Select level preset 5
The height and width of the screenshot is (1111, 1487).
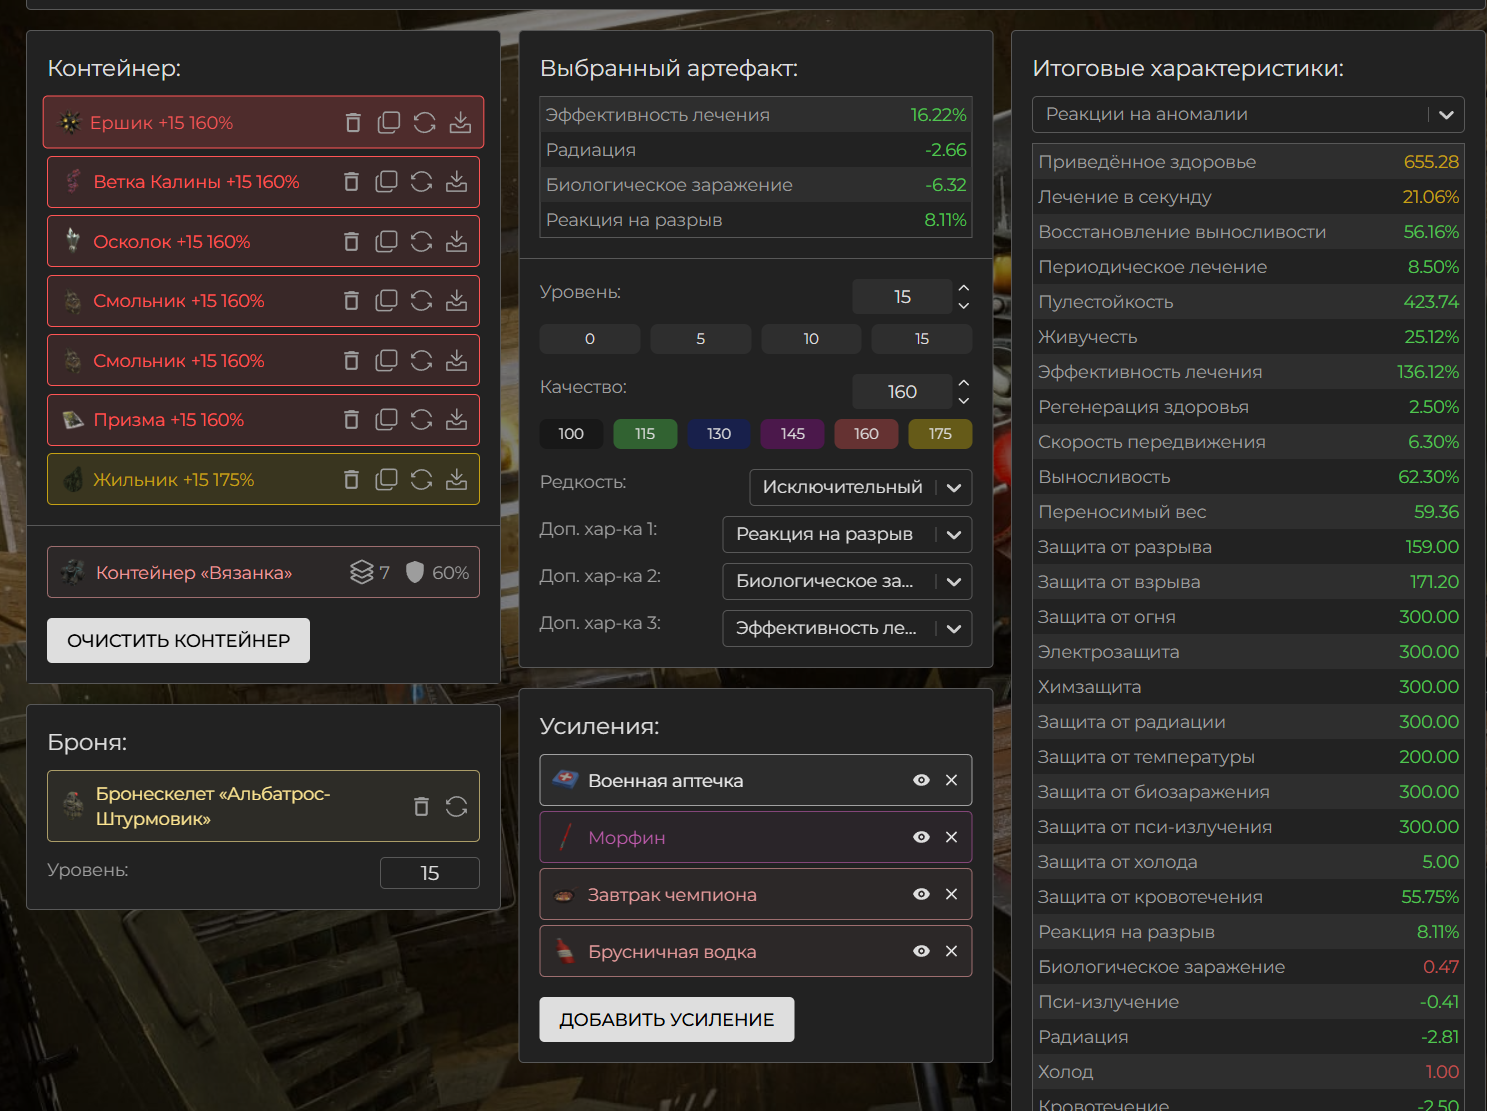tap(700, 339)
